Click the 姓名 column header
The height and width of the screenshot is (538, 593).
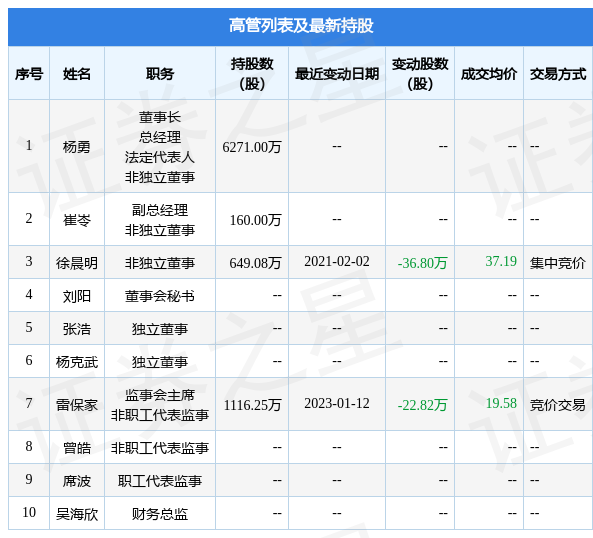click(x=77, y=74)
